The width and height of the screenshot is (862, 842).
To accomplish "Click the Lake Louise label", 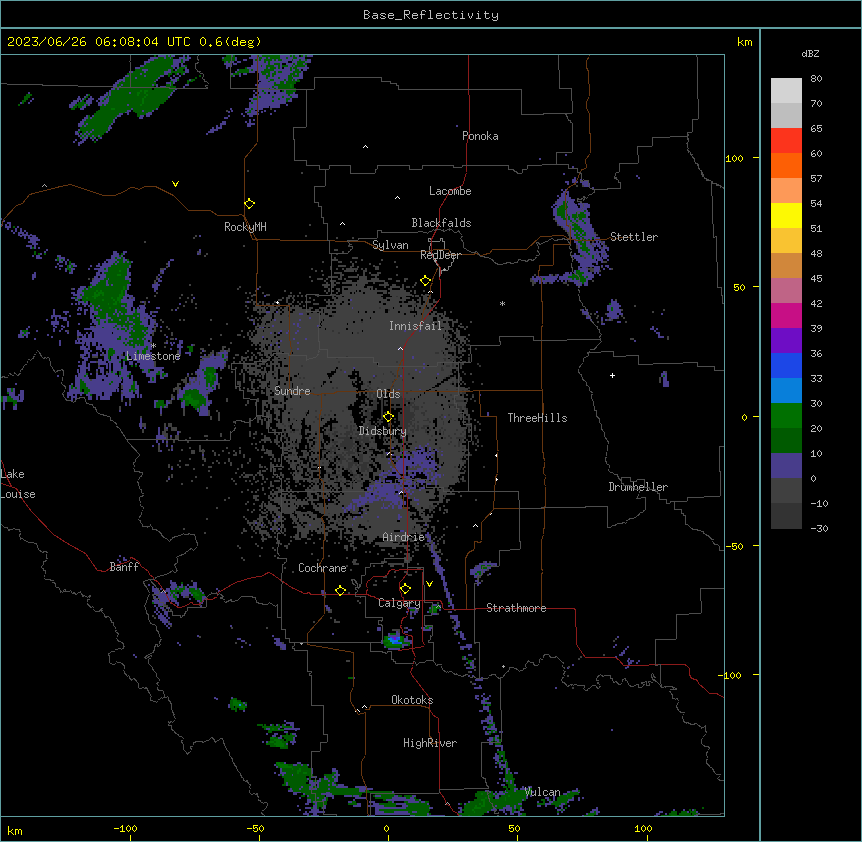I will (x=18, y=484).
